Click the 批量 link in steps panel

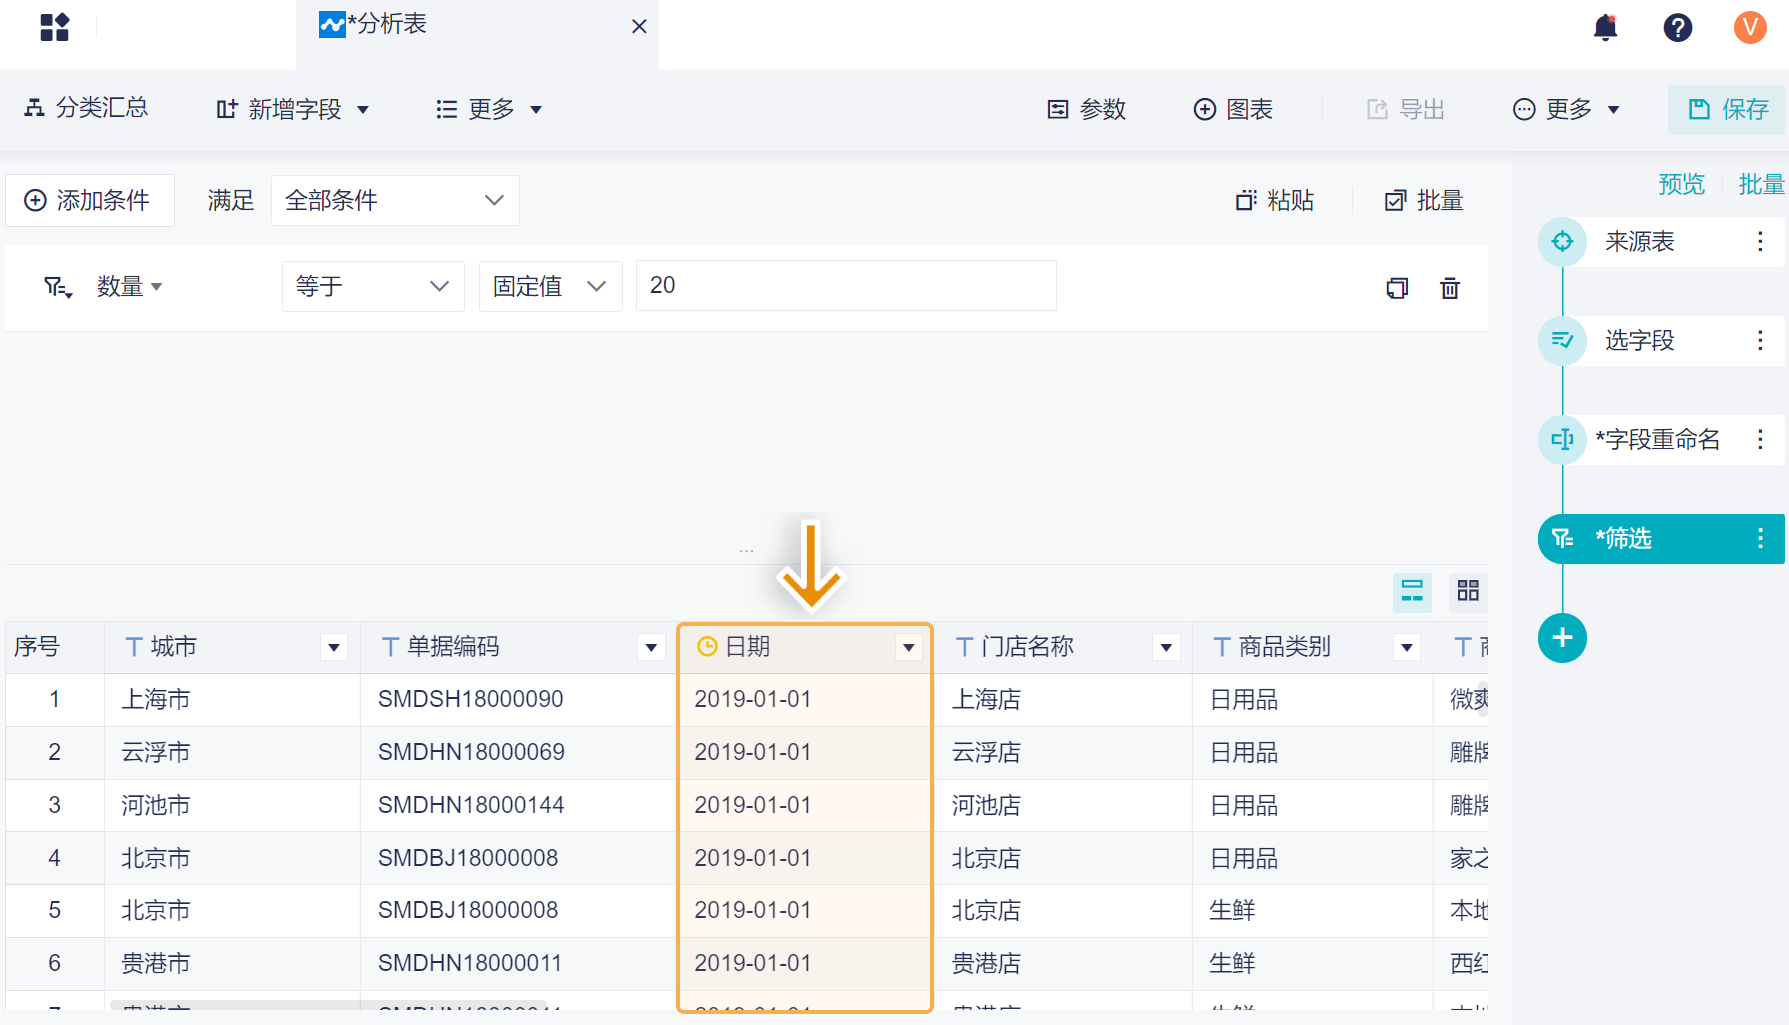1761,184
